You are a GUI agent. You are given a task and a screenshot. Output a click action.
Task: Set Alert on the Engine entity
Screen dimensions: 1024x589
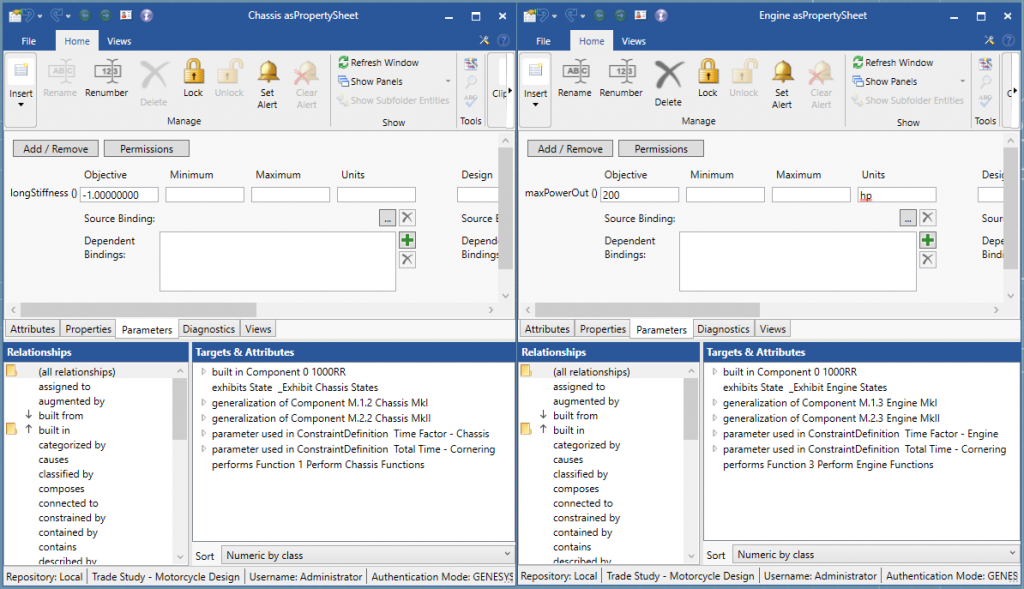(781, 80)
